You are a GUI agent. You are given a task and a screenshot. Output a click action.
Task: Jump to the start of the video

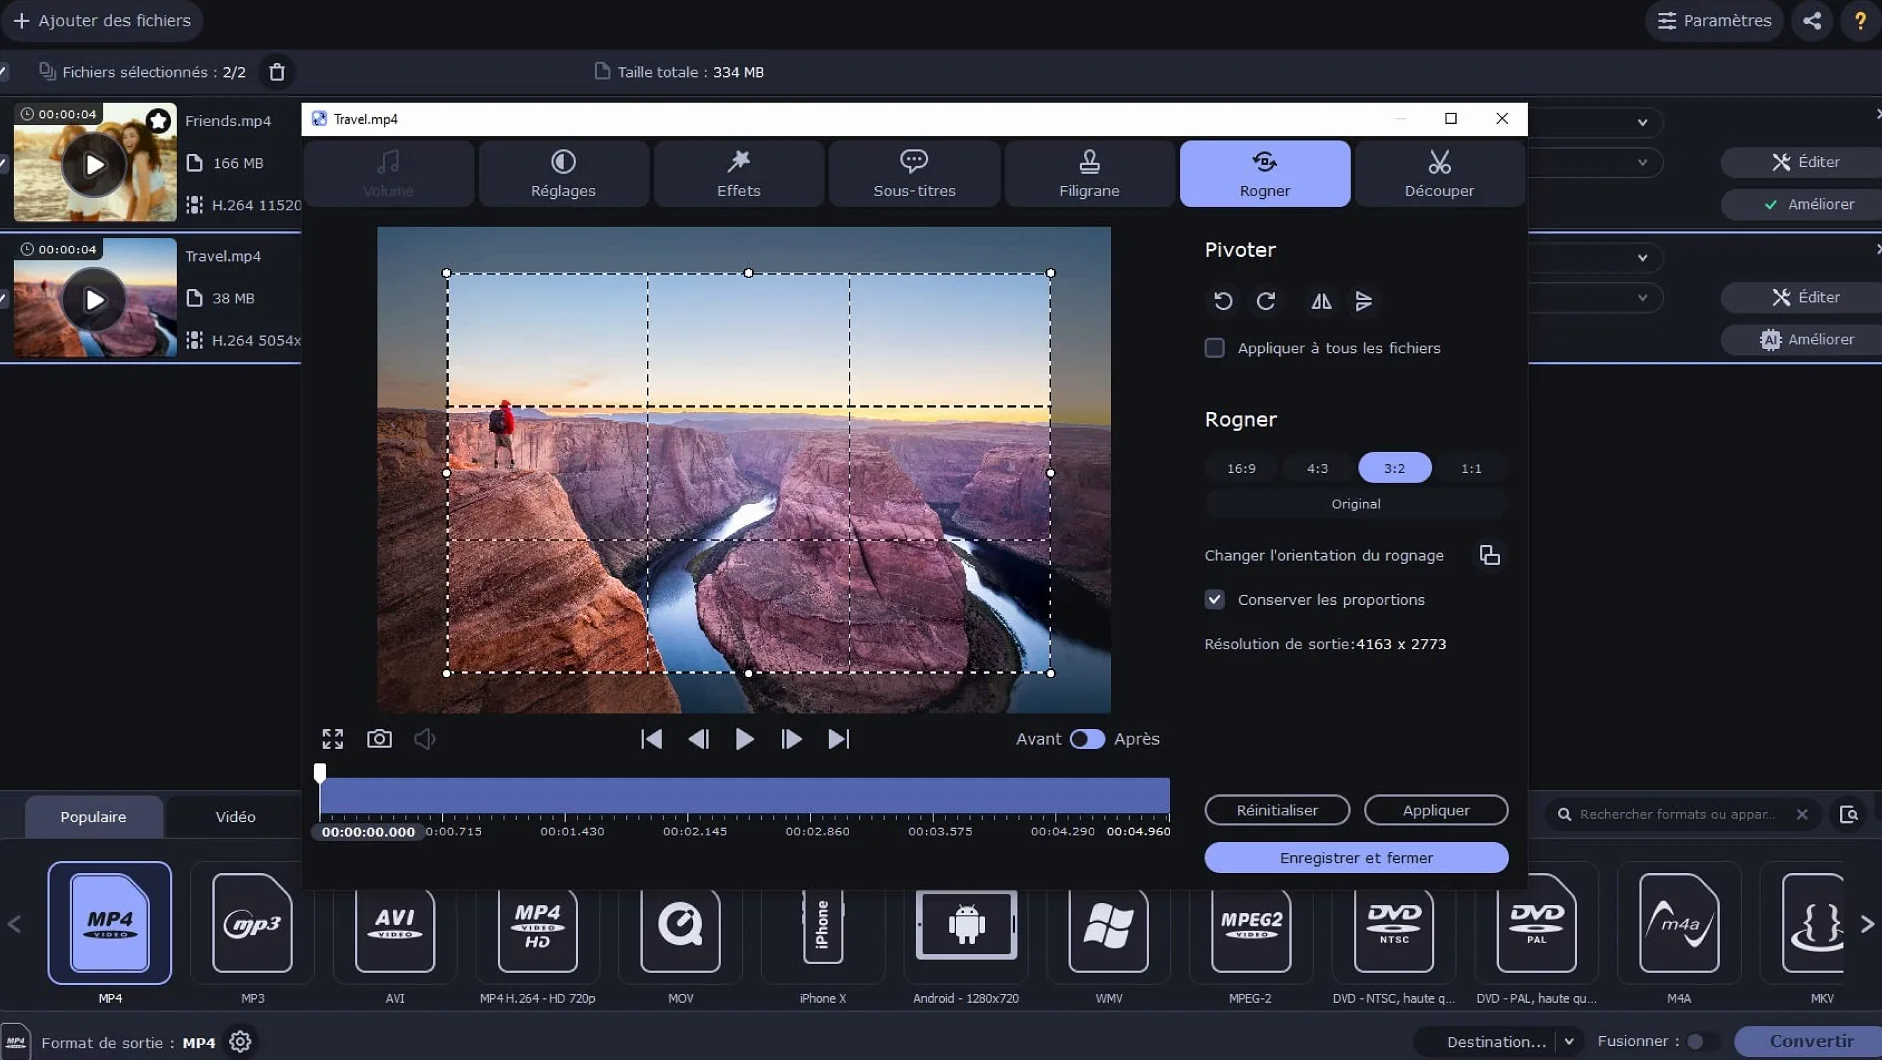click(651, 739)
